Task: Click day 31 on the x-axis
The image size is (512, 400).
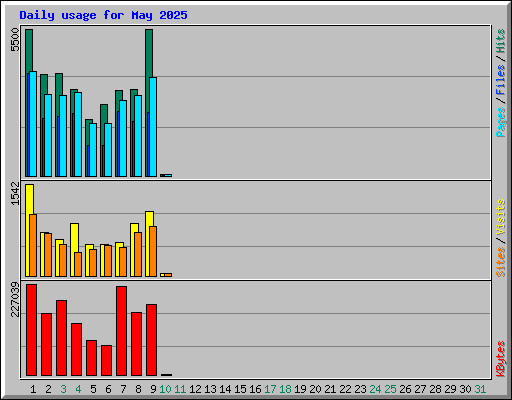Action: click(x=480, y=389)
